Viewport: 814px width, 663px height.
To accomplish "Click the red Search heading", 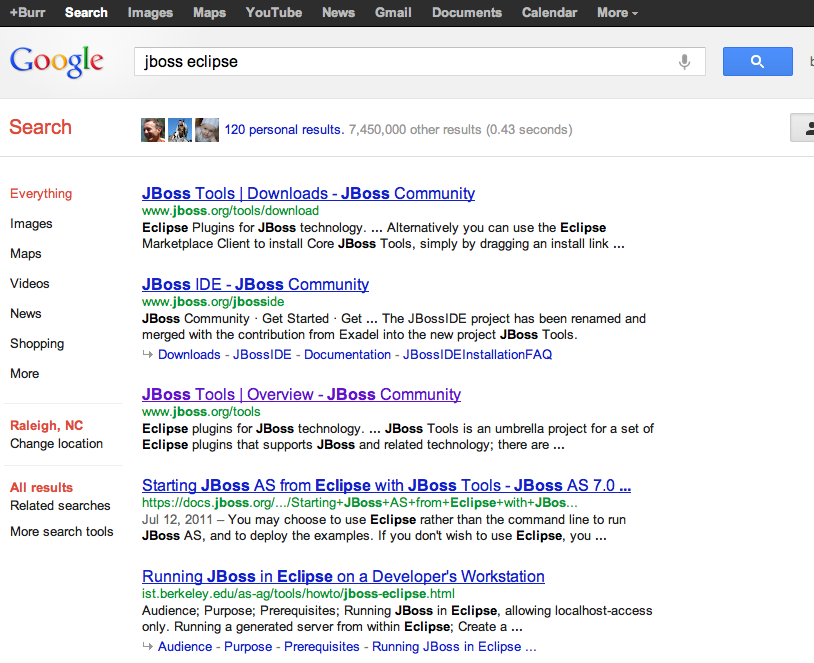I will point(40,127).
